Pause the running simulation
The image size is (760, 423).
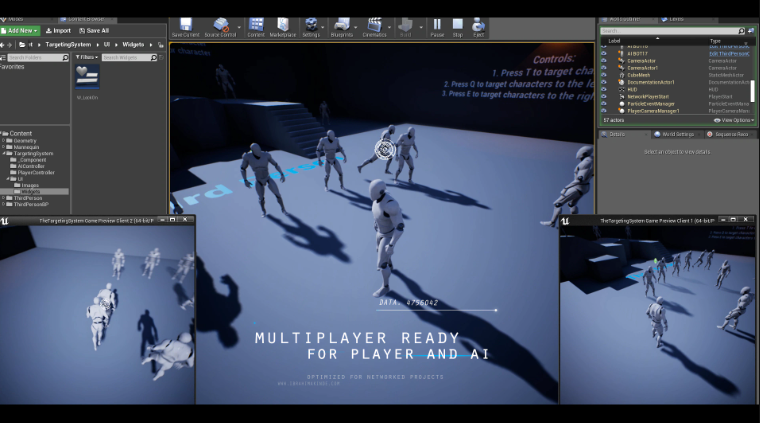pyautogui.click(x=437, y=28)
